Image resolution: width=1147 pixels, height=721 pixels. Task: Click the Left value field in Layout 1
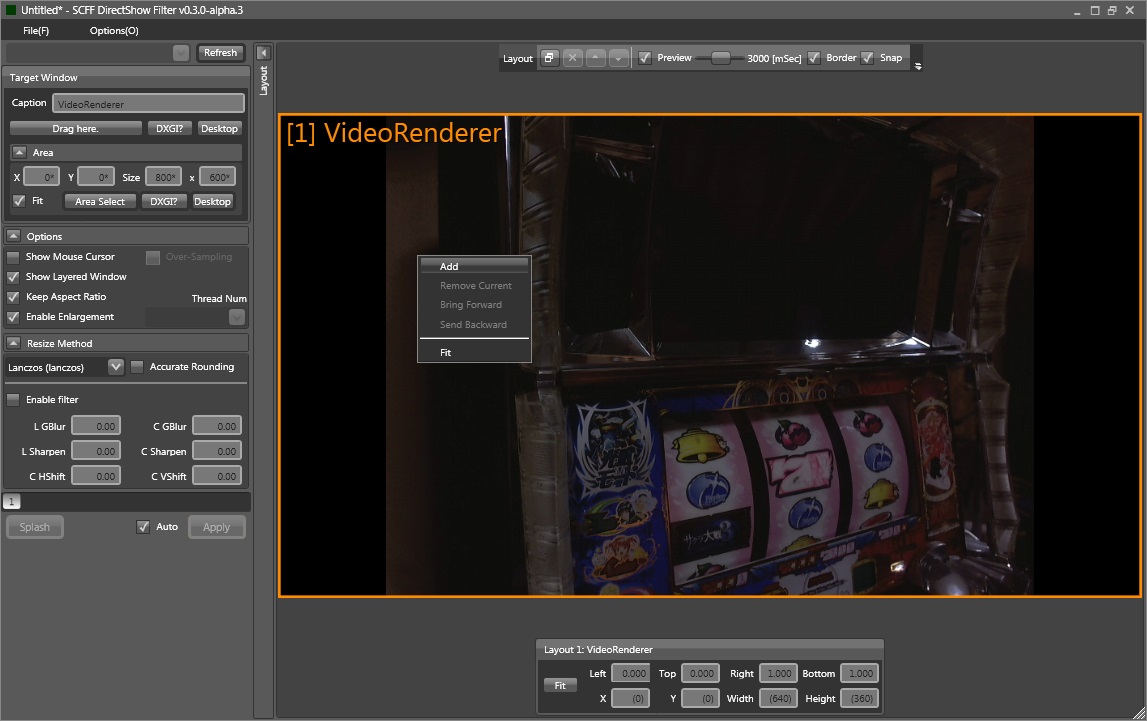631,673
